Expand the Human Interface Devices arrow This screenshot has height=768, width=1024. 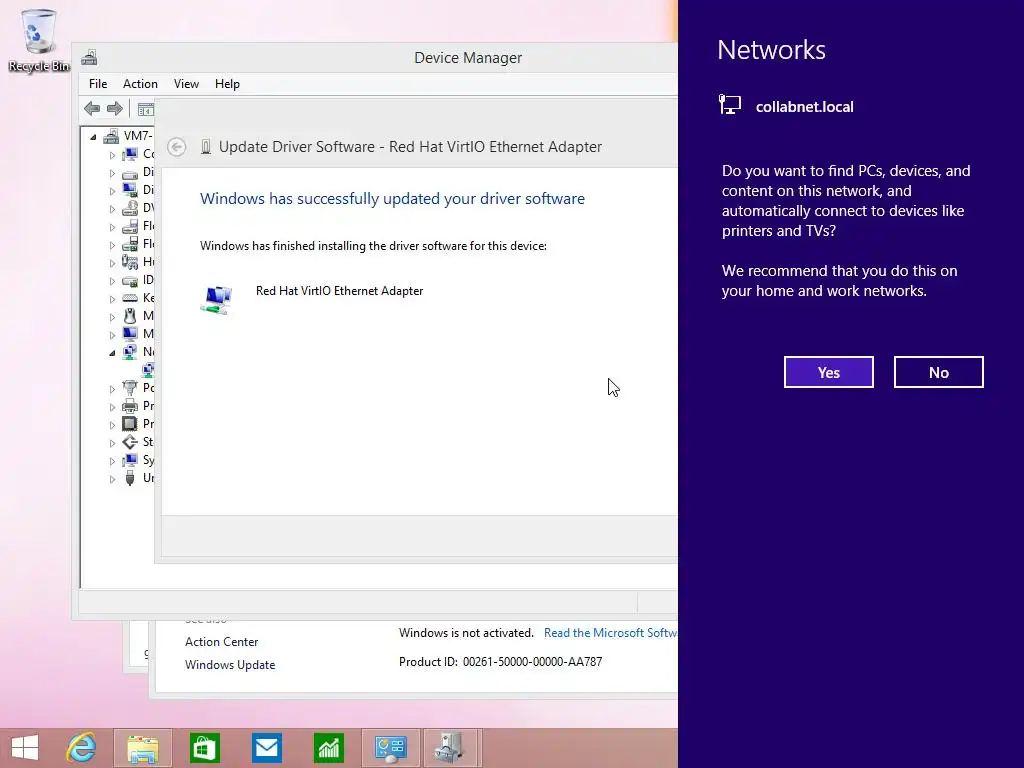click(112, 263)
